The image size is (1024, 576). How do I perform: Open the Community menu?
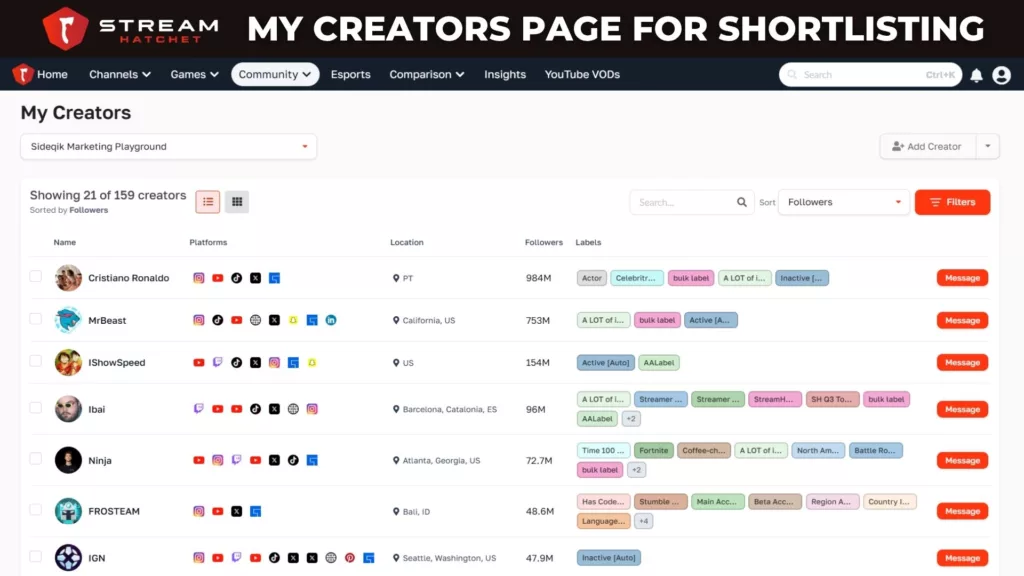pos(274,74)
